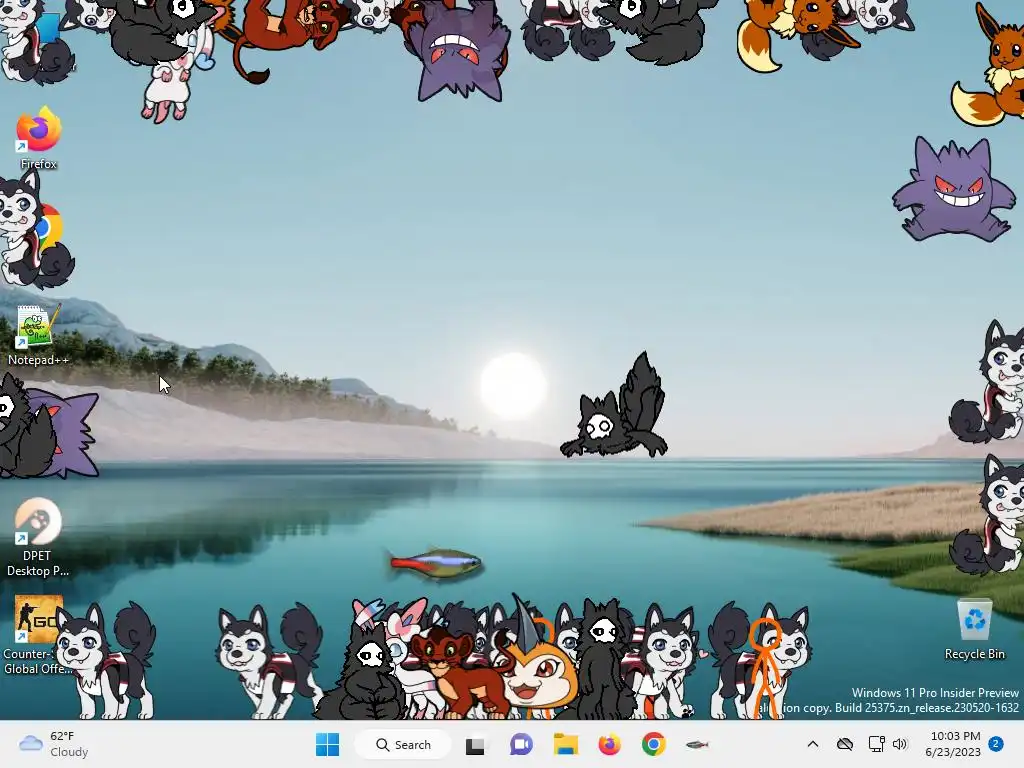Click the taskbar Search box
The width and height of the screenshot is (1024, 768).
[402, 744]
